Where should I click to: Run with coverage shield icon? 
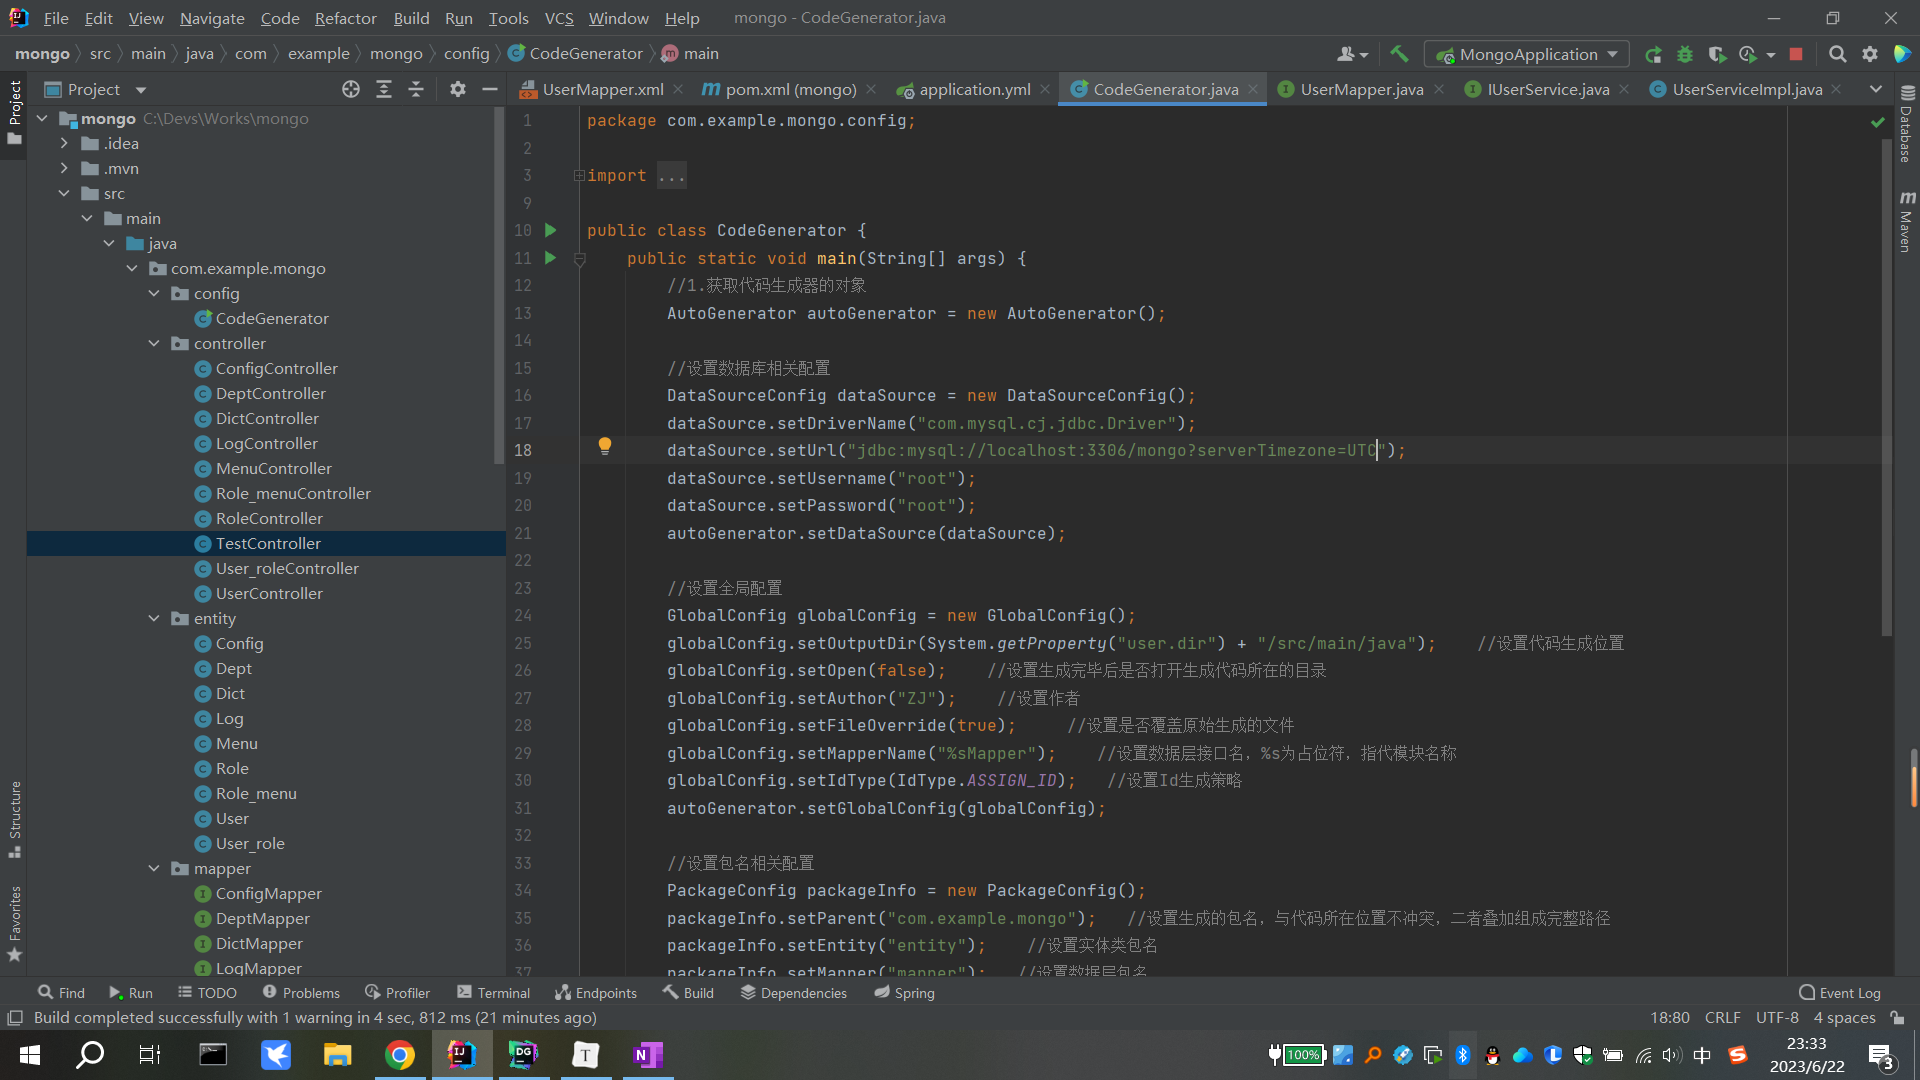point(1717,54)
